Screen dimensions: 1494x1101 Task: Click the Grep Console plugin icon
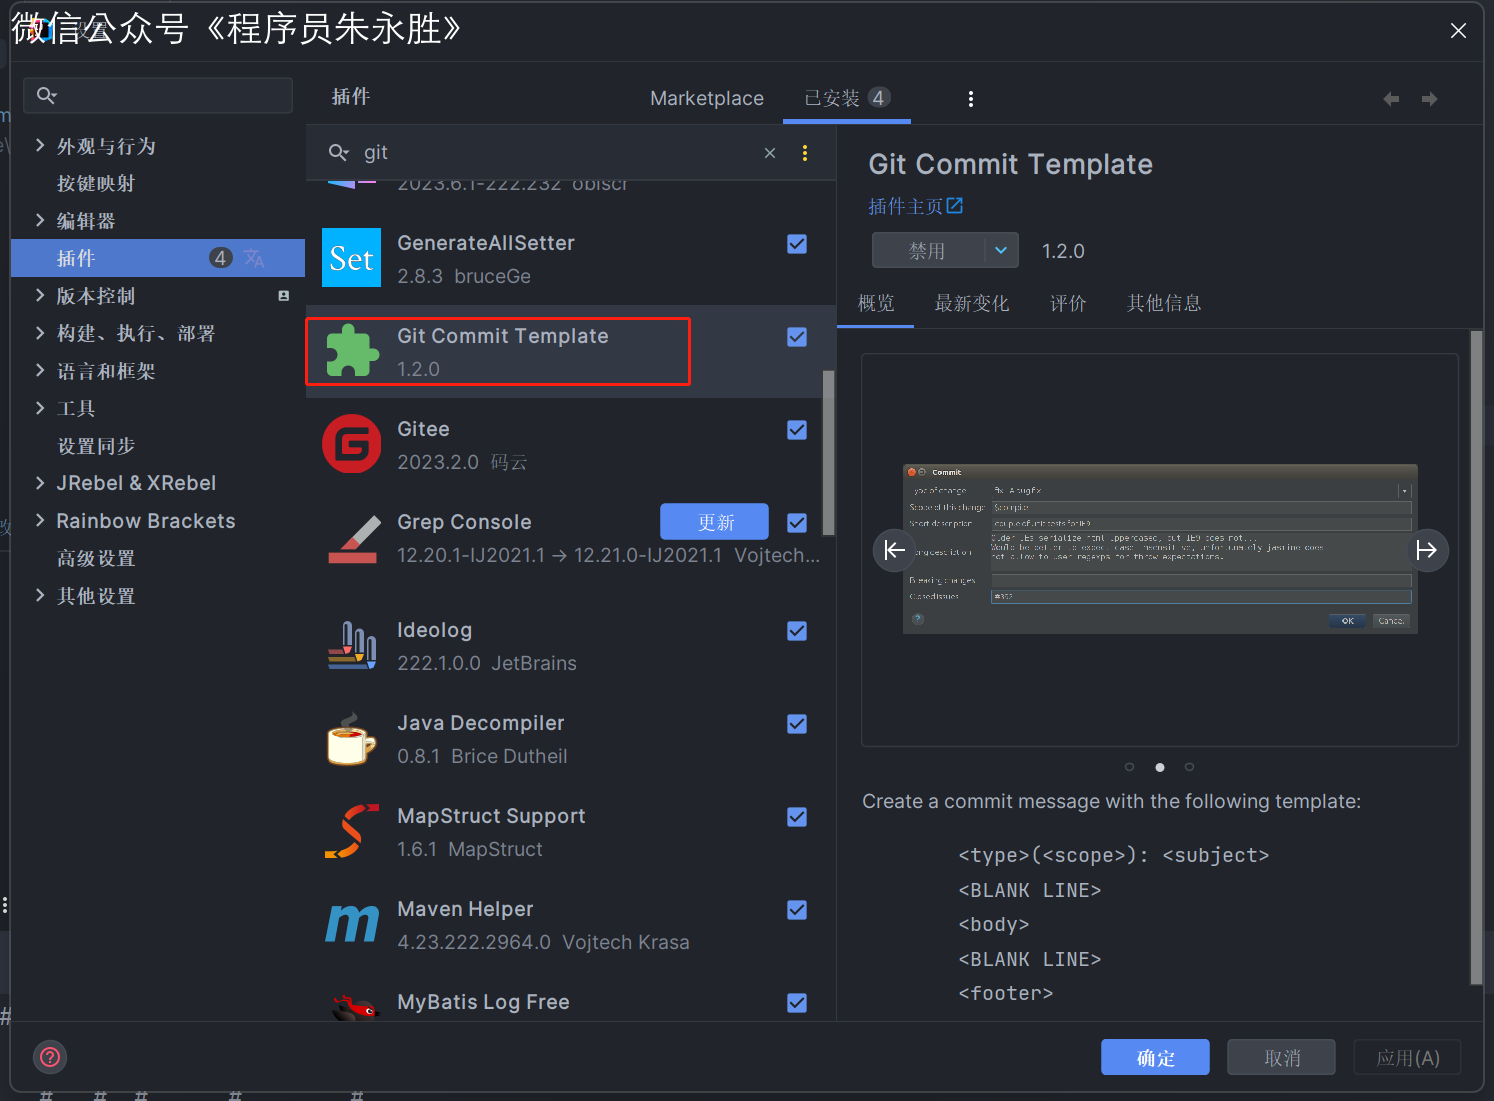click(353, 539)
